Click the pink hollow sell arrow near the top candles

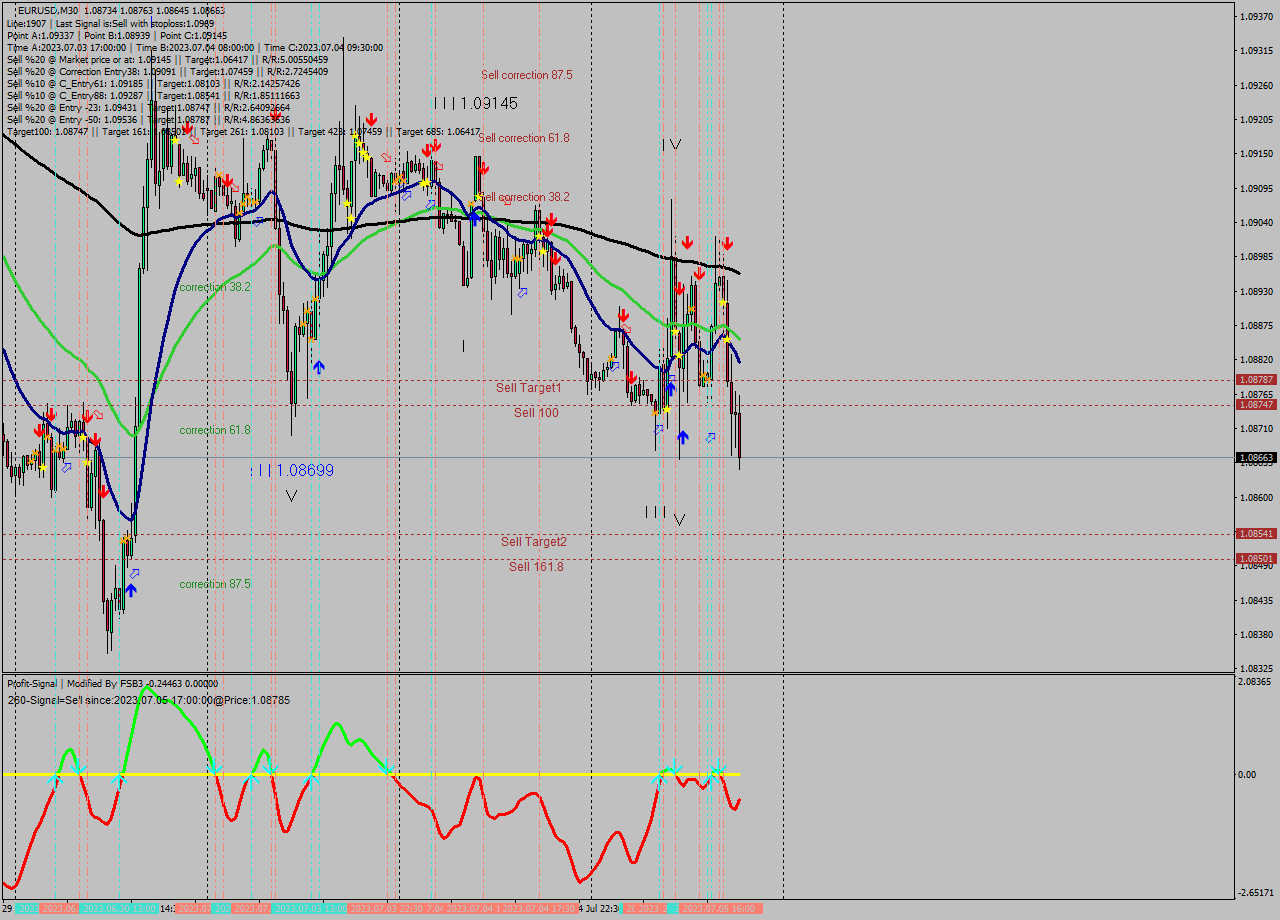(x=194, y=140)
